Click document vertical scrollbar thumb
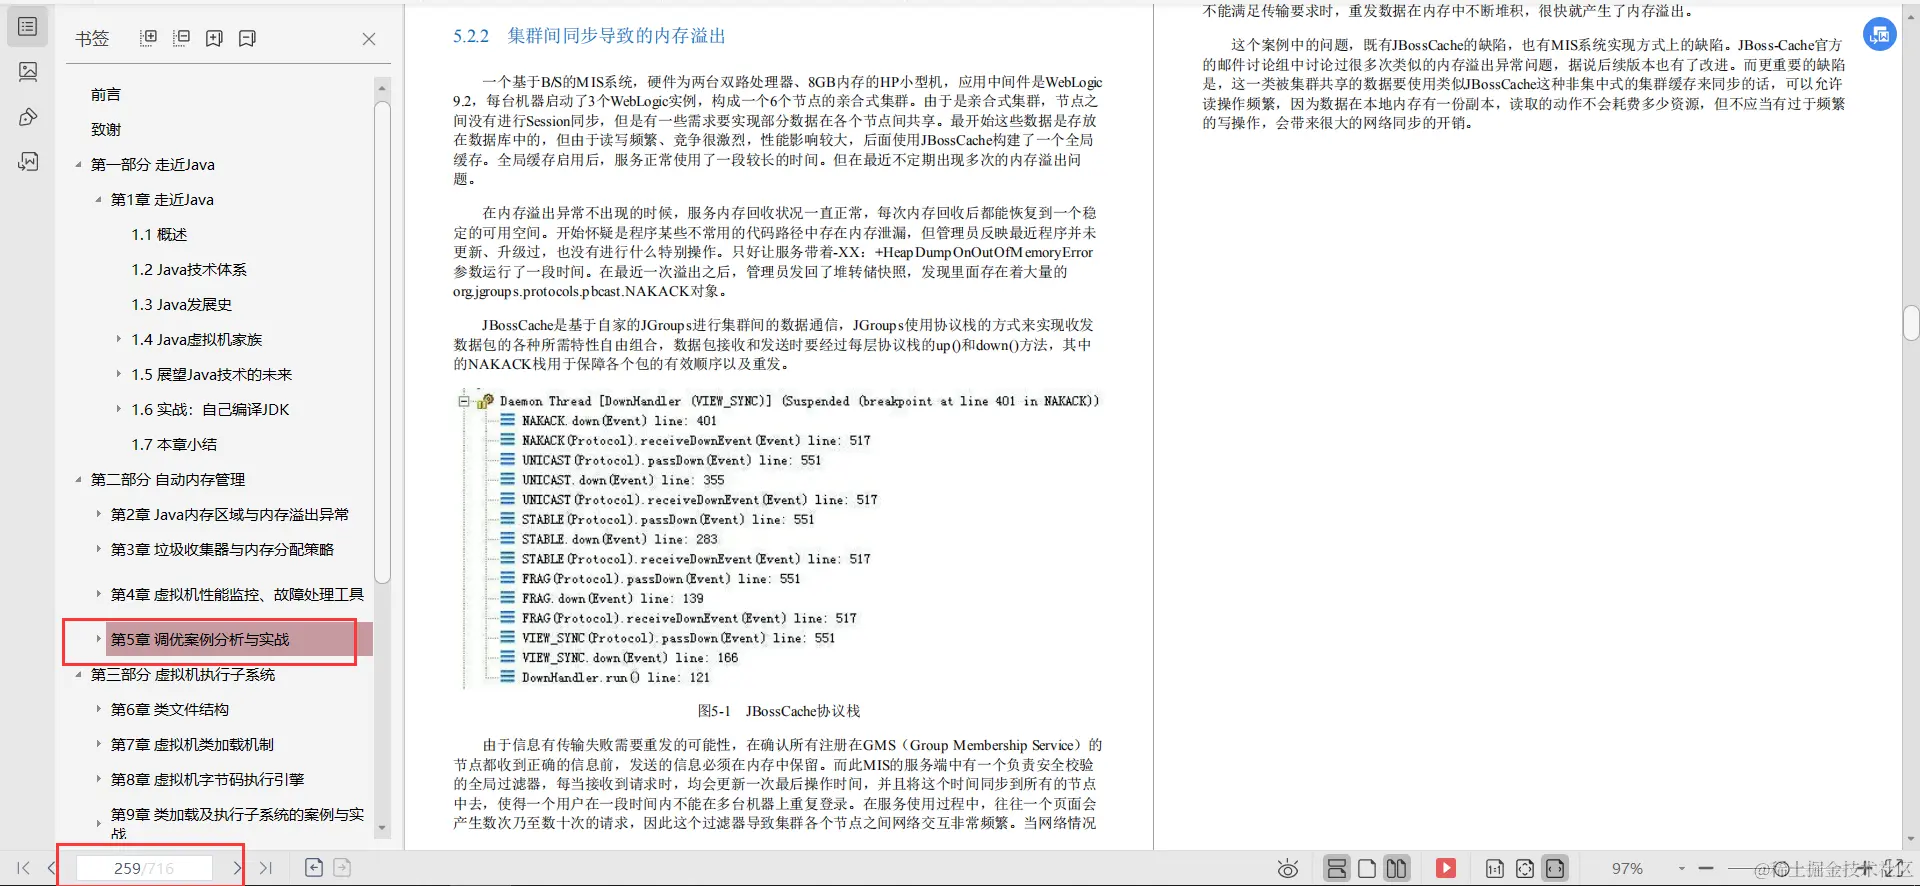The height and width of the screenshot is (886, 1920). tap(1911, 324)
